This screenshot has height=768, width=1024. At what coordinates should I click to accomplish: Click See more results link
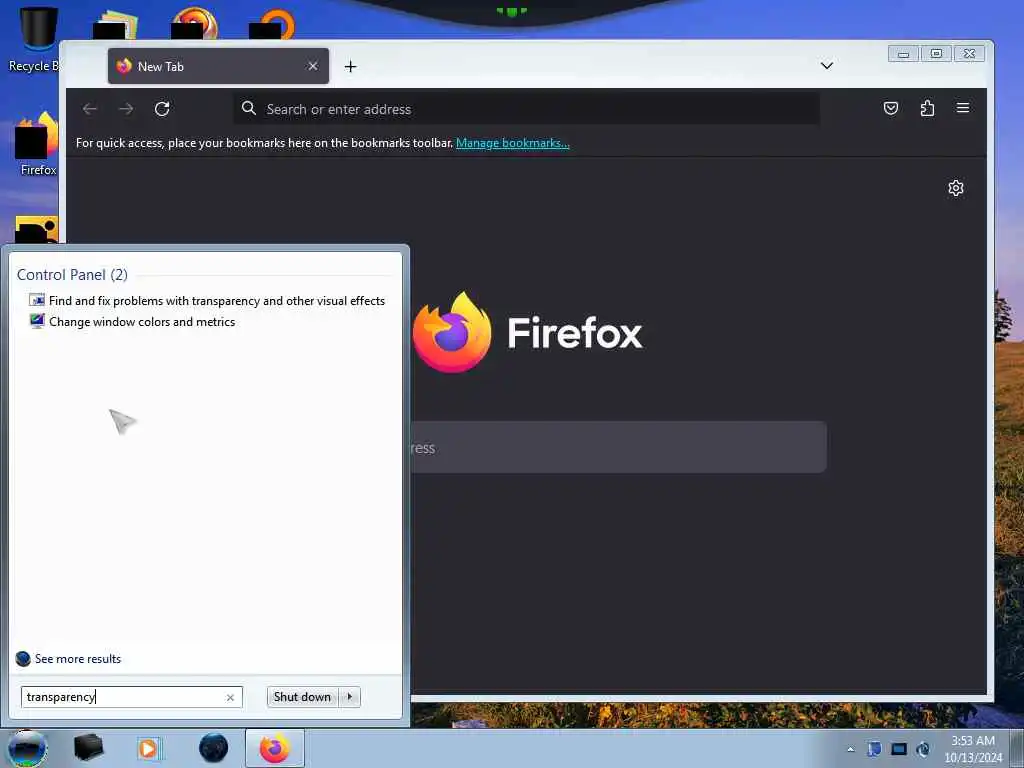pyautogui.click(x=69, y=659)
